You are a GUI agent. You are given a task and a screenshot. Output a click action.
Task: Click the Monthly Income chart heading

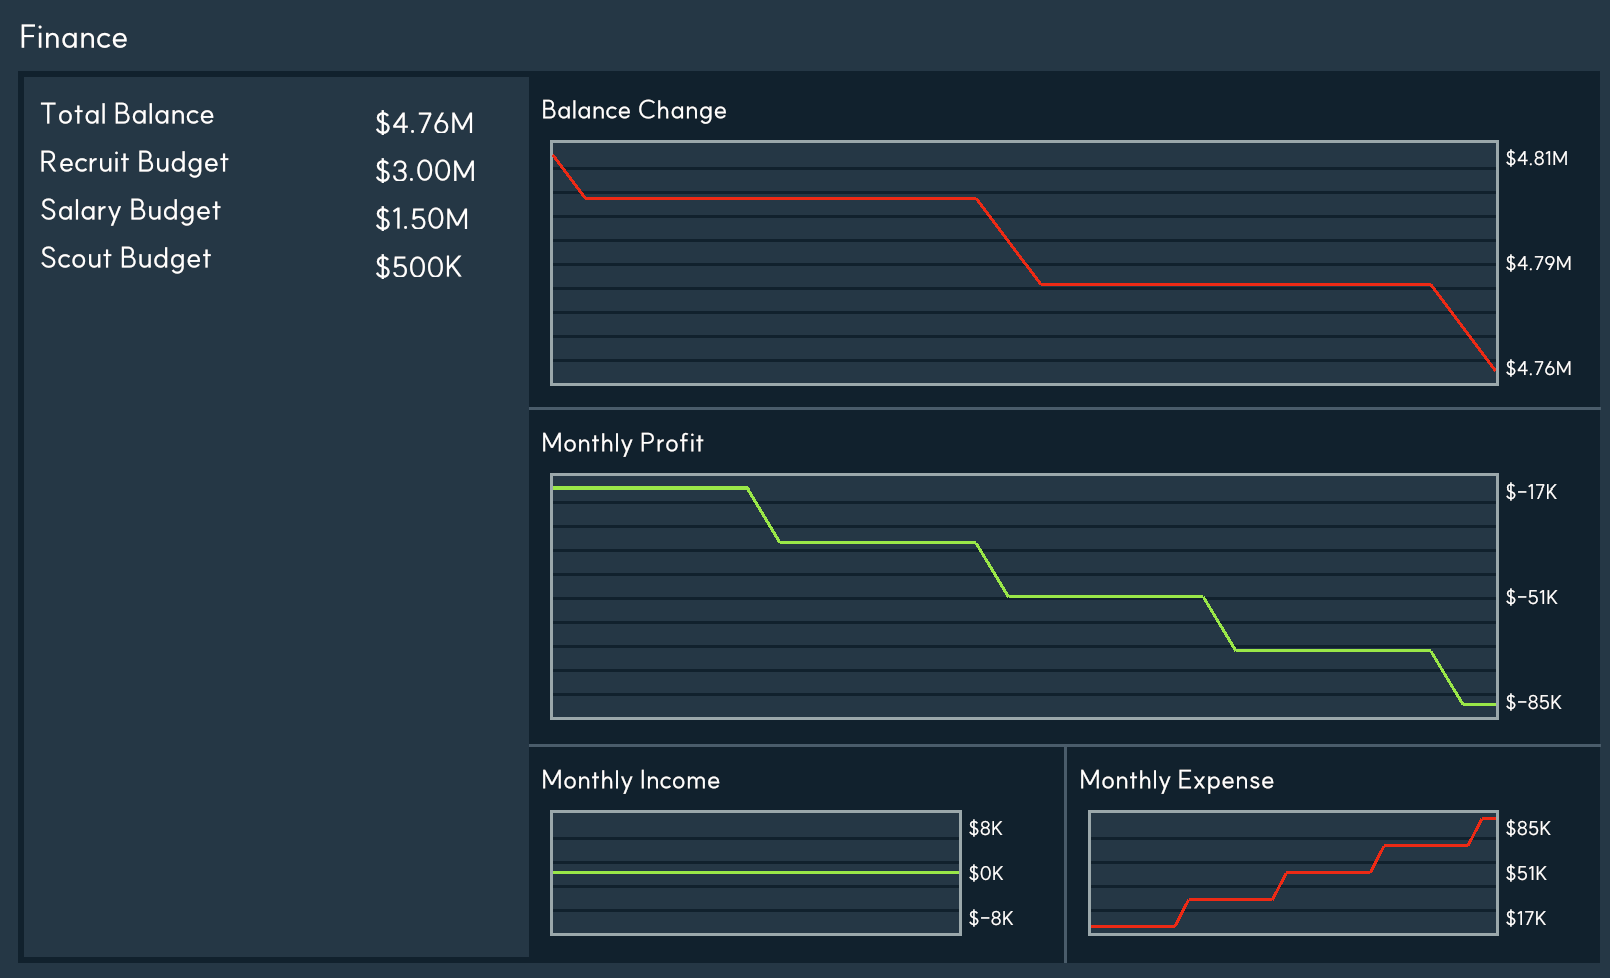pos(630,780)
